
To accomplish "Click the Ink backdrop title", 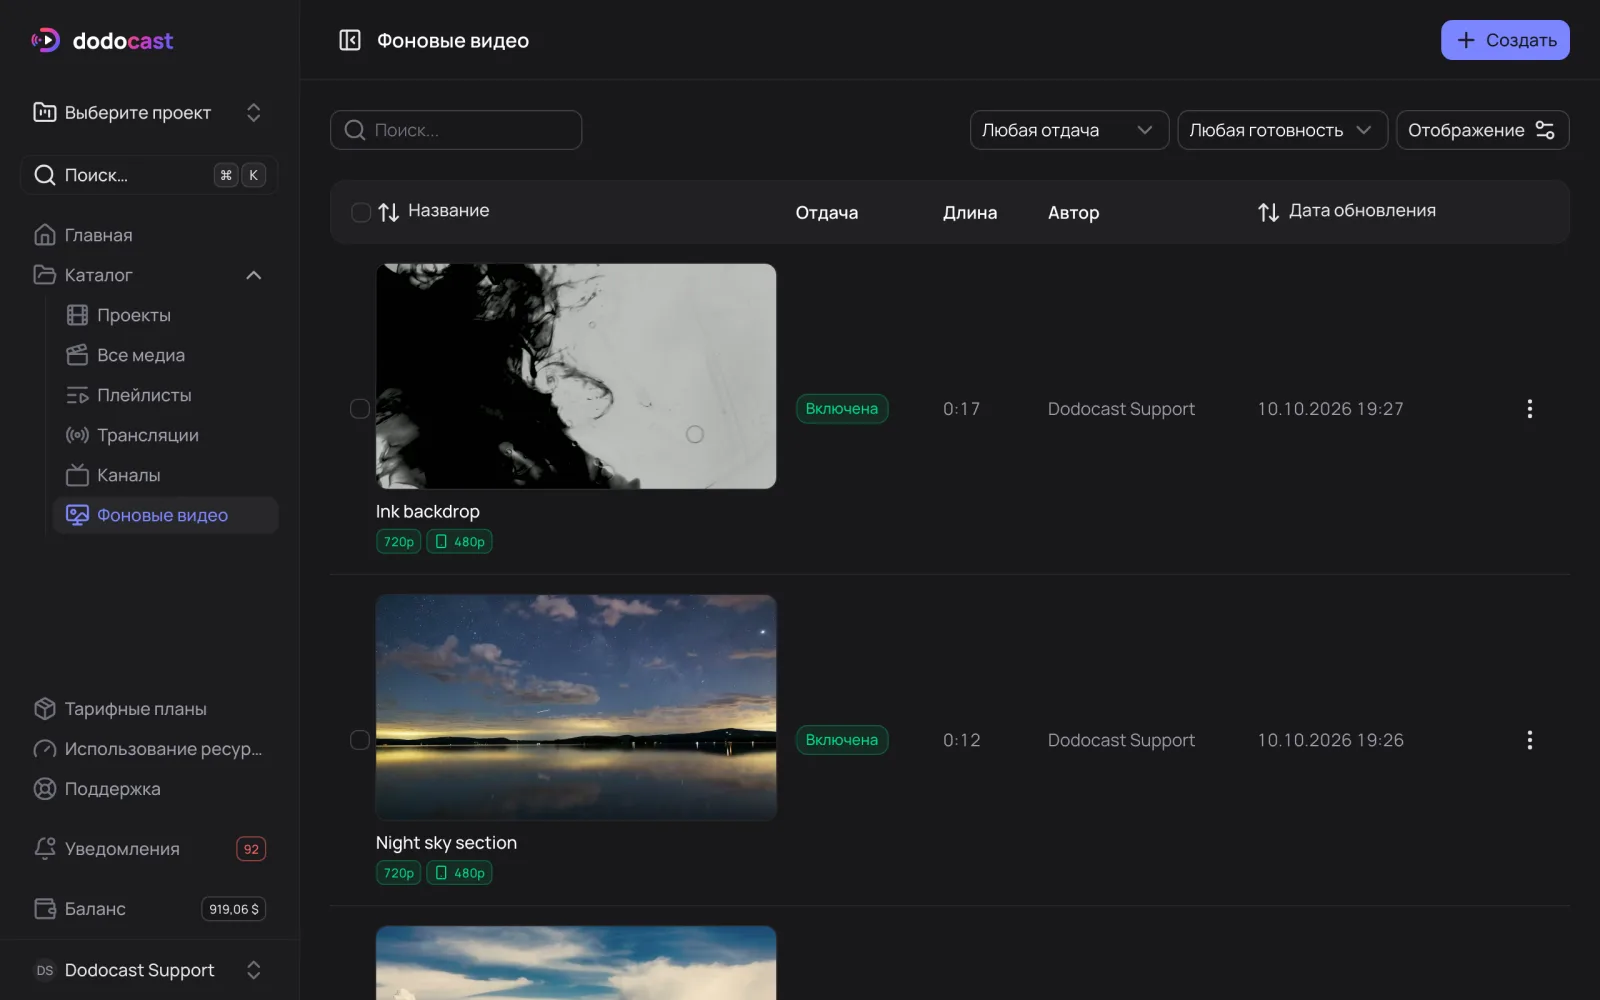I will point(428,511).
